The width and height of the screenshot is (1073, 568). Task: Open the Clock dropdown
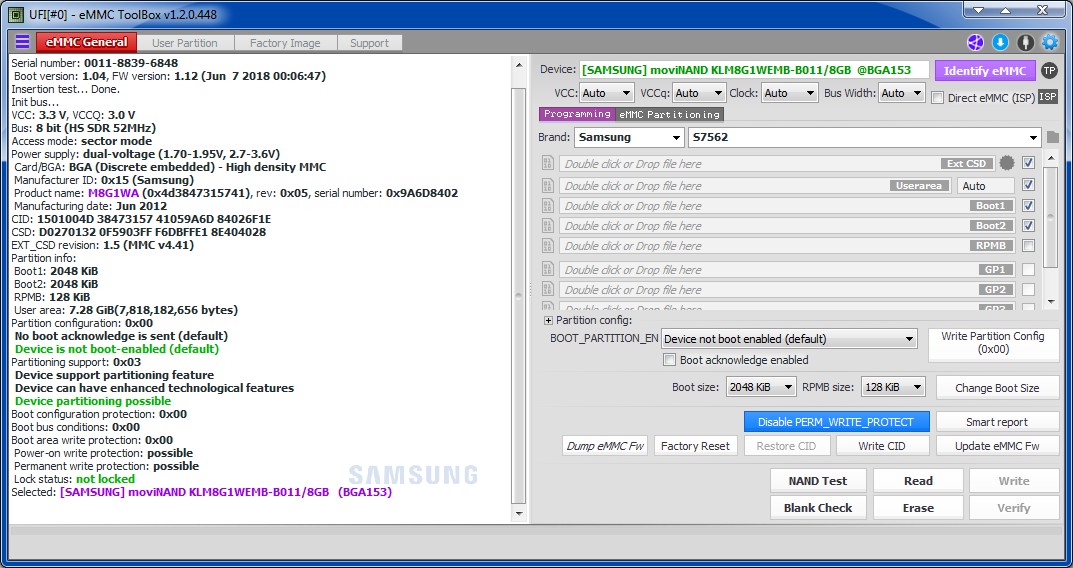tap(790, 93)
